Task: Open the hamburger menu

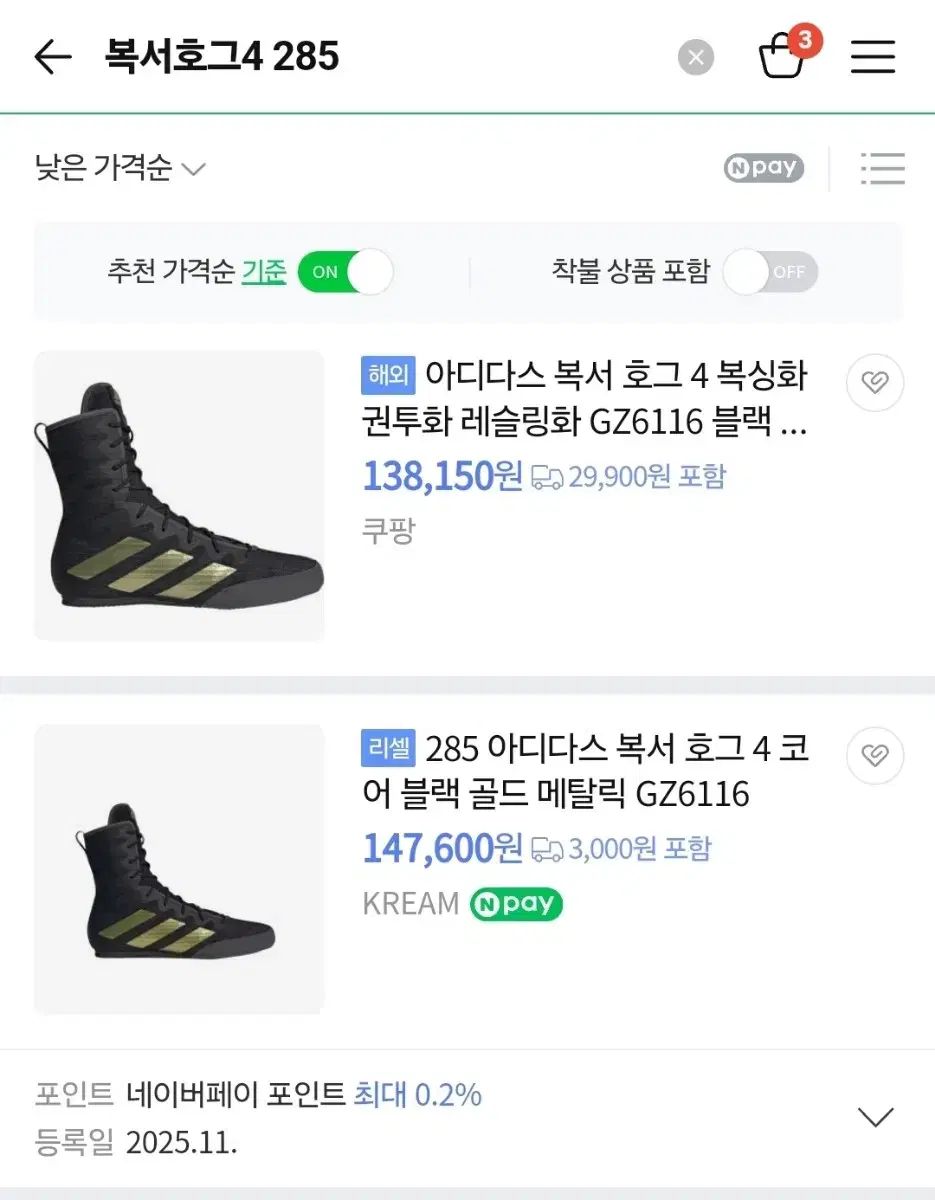Action: pos(872,57)
